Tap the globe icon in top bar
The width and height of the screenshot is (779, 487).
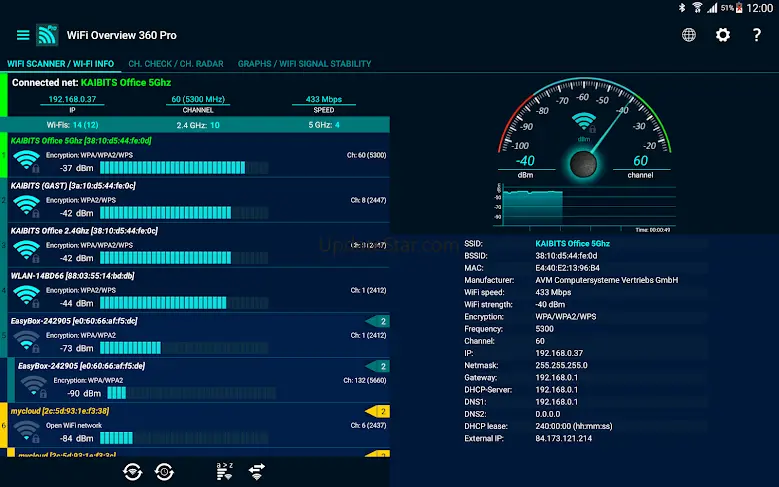(x=689, y=35)
